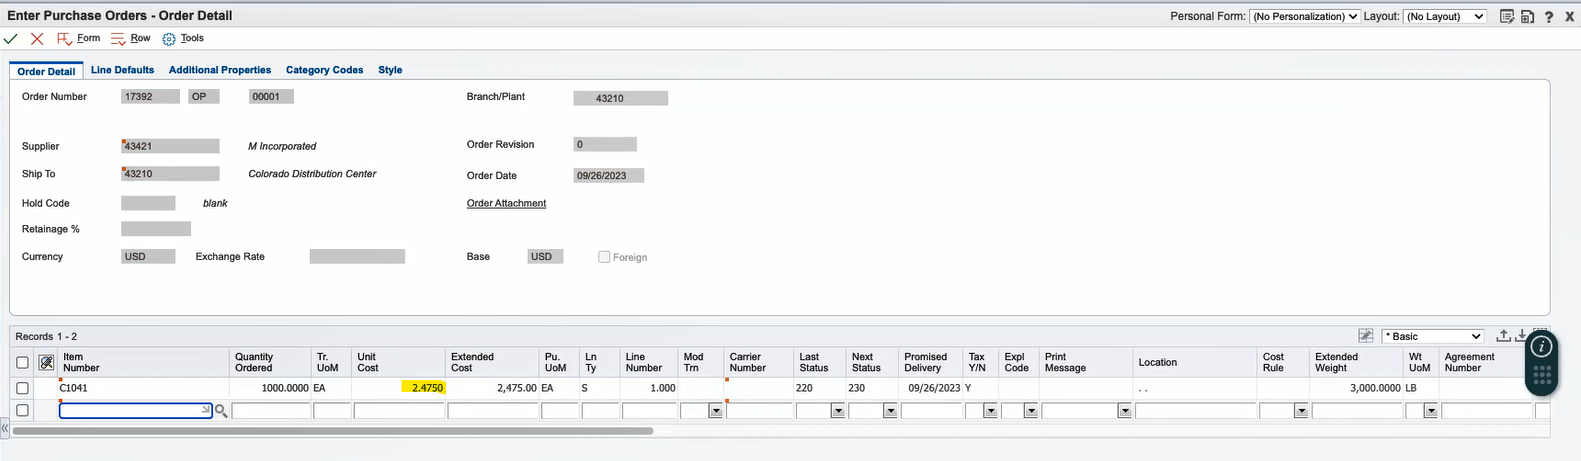Toggle the Foreign checkbox
The height and width of the screenshot is (461, 1581).
[604, 257]
